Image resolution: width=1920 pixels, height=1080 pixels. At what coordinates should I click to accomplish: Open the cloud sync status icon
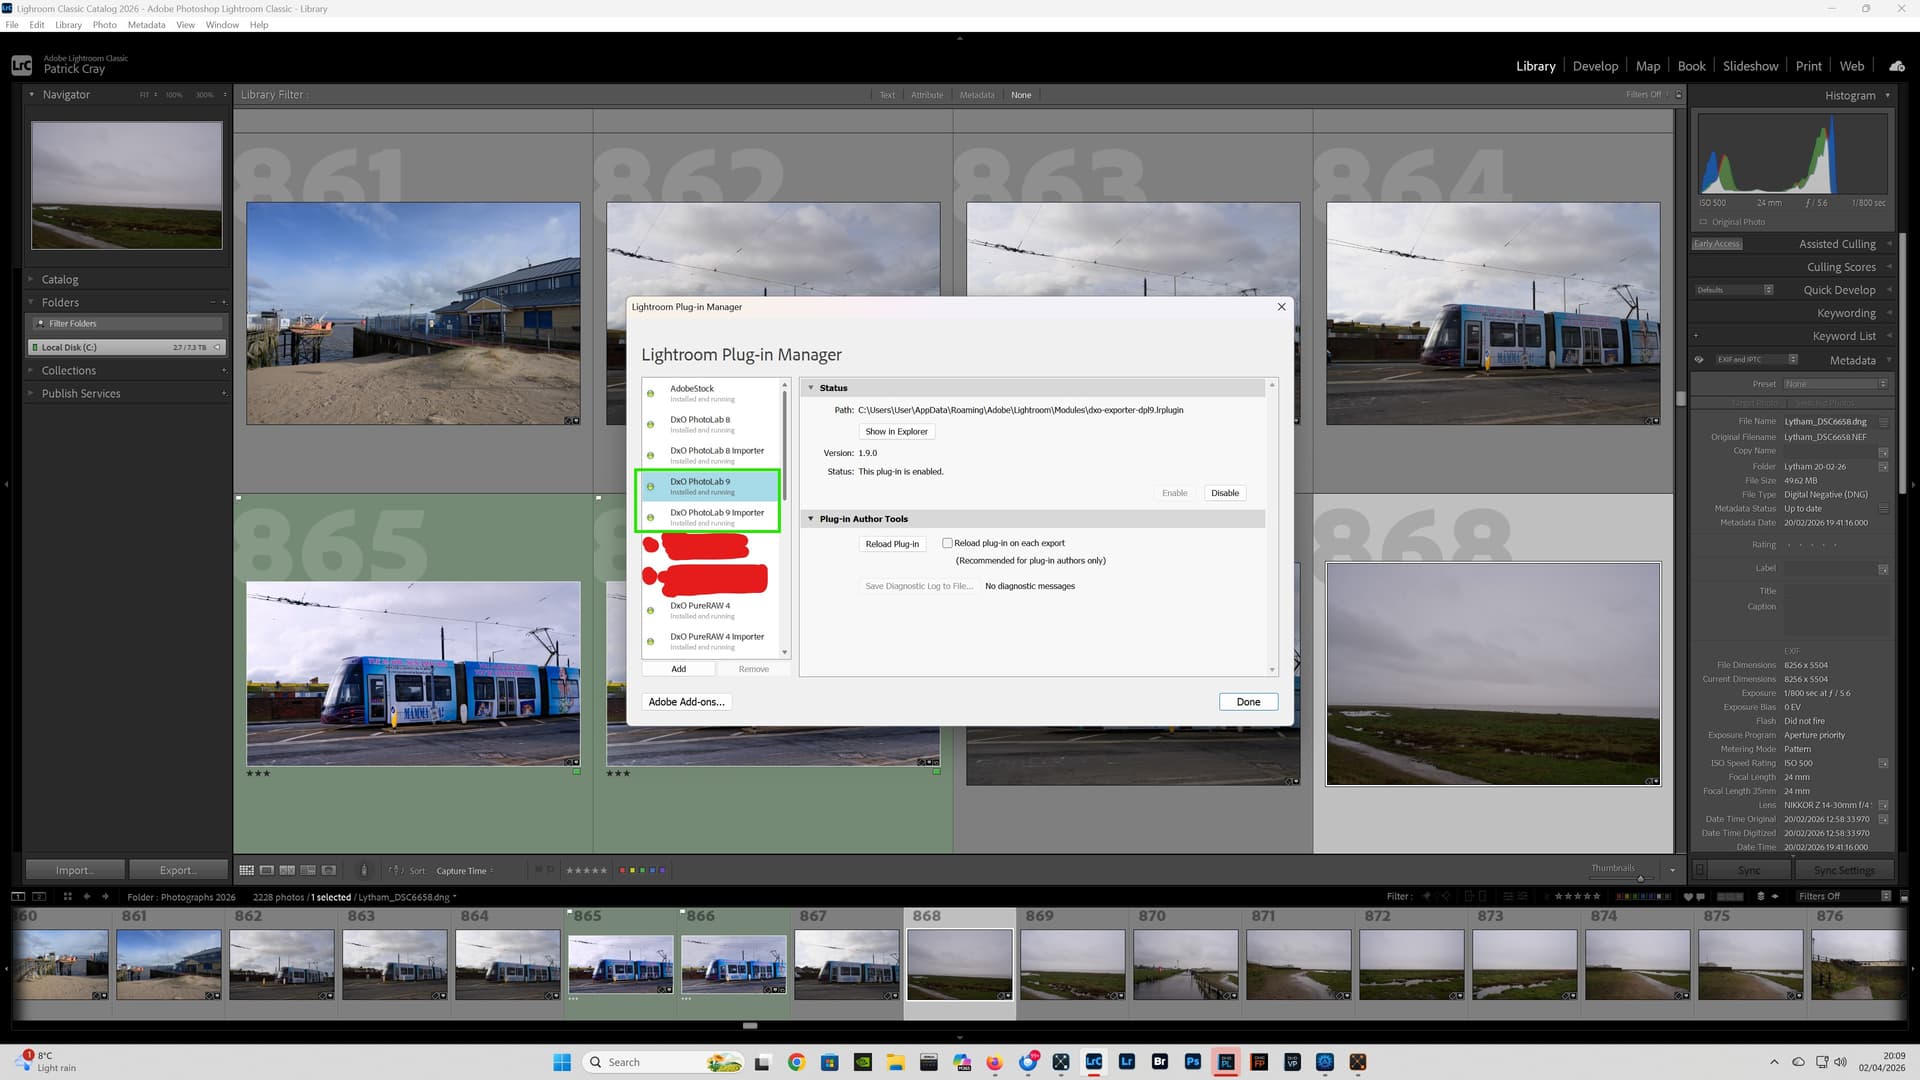click(1897, 66)
